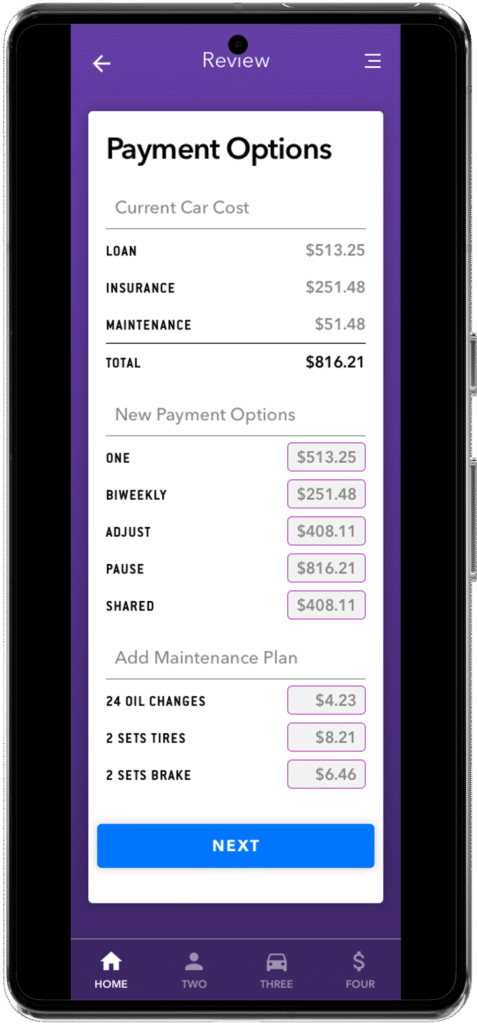
Task: Tap the back arrow icon
Action: 101,63
